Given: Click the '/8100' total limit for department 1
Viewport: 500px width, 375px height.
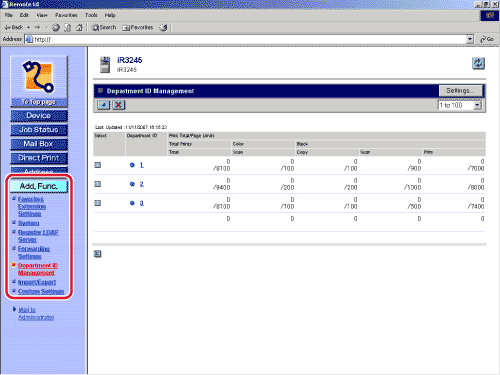Looking at the screenshot, I should (222, 169).
